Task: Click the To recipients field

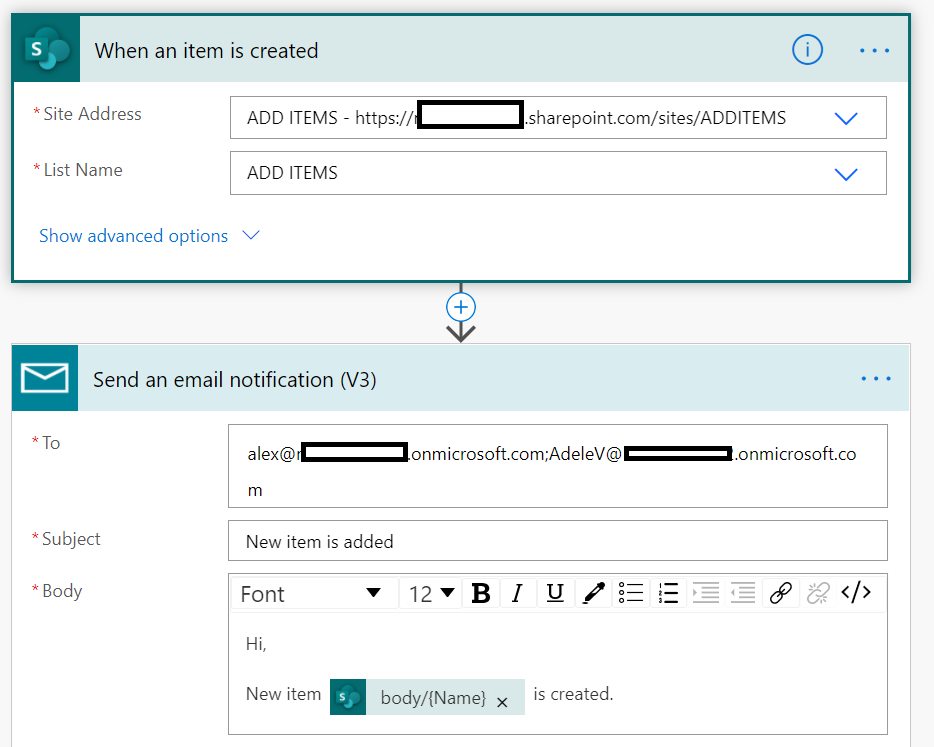Action: (x=558, y=466)
